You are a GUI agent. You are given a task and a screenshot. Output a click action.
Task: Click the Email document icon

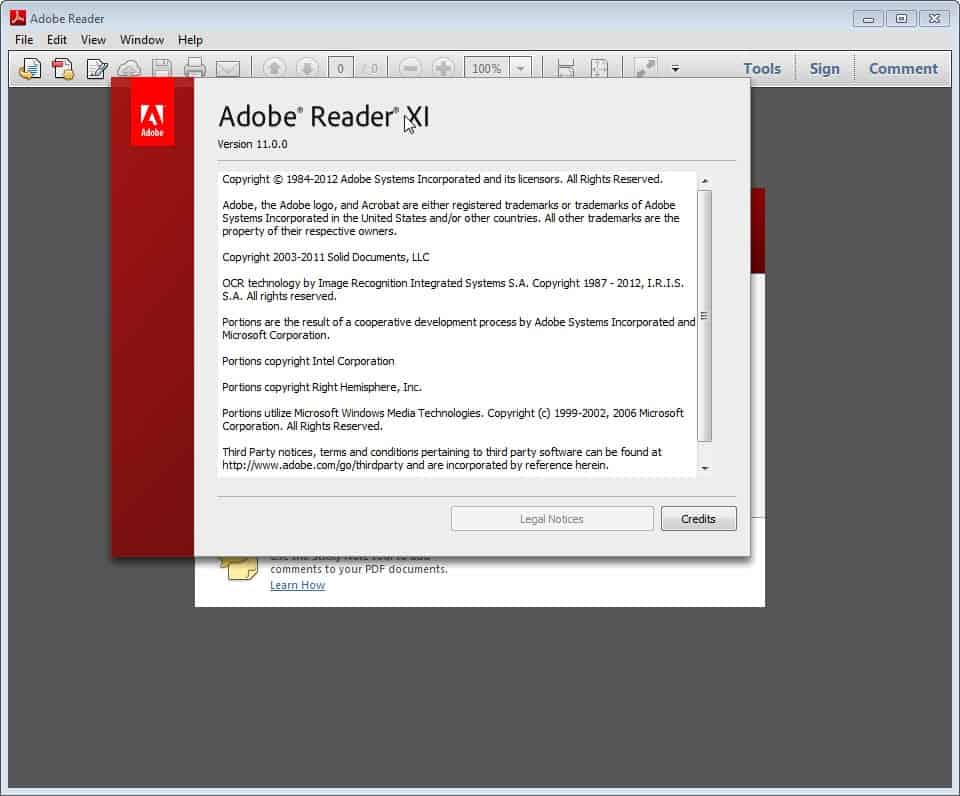(x=229, y=68)
